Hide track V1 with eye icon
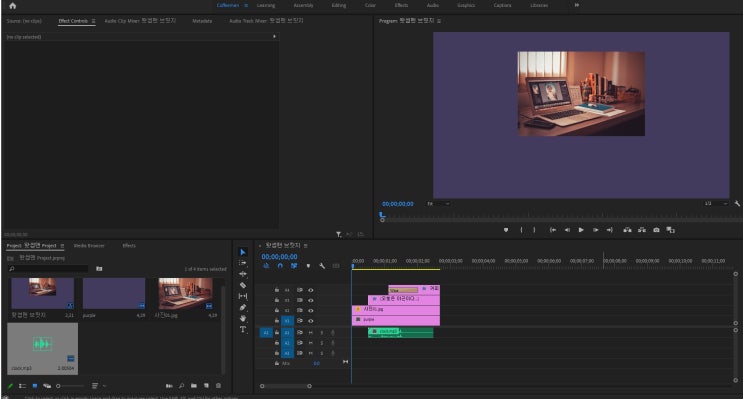Viewport: 743px width, 399px height. pyautogui.click(x=311, y=321)
